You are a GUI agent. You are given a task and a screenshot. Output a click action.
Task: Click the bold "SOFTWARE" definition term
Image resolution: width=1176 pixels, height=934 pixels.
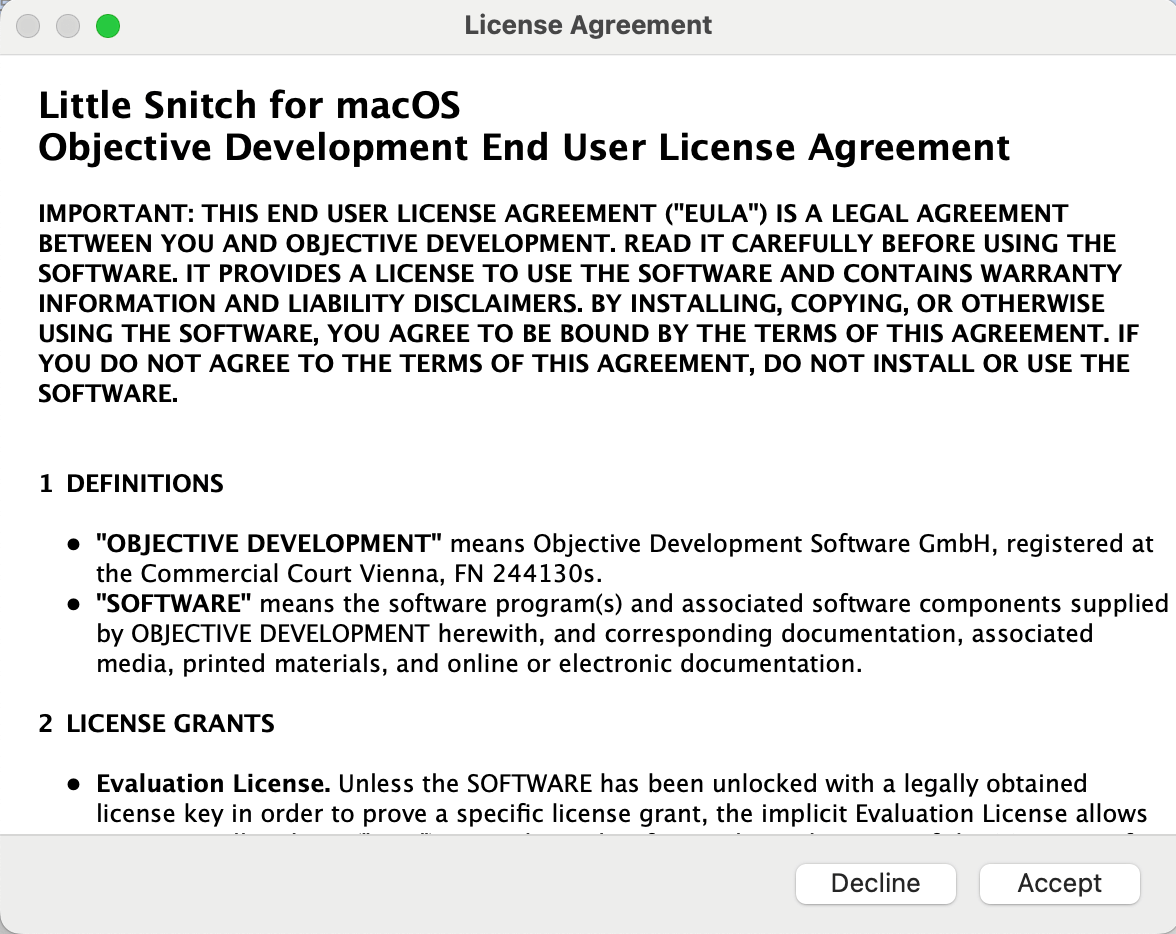pos(173,603)
